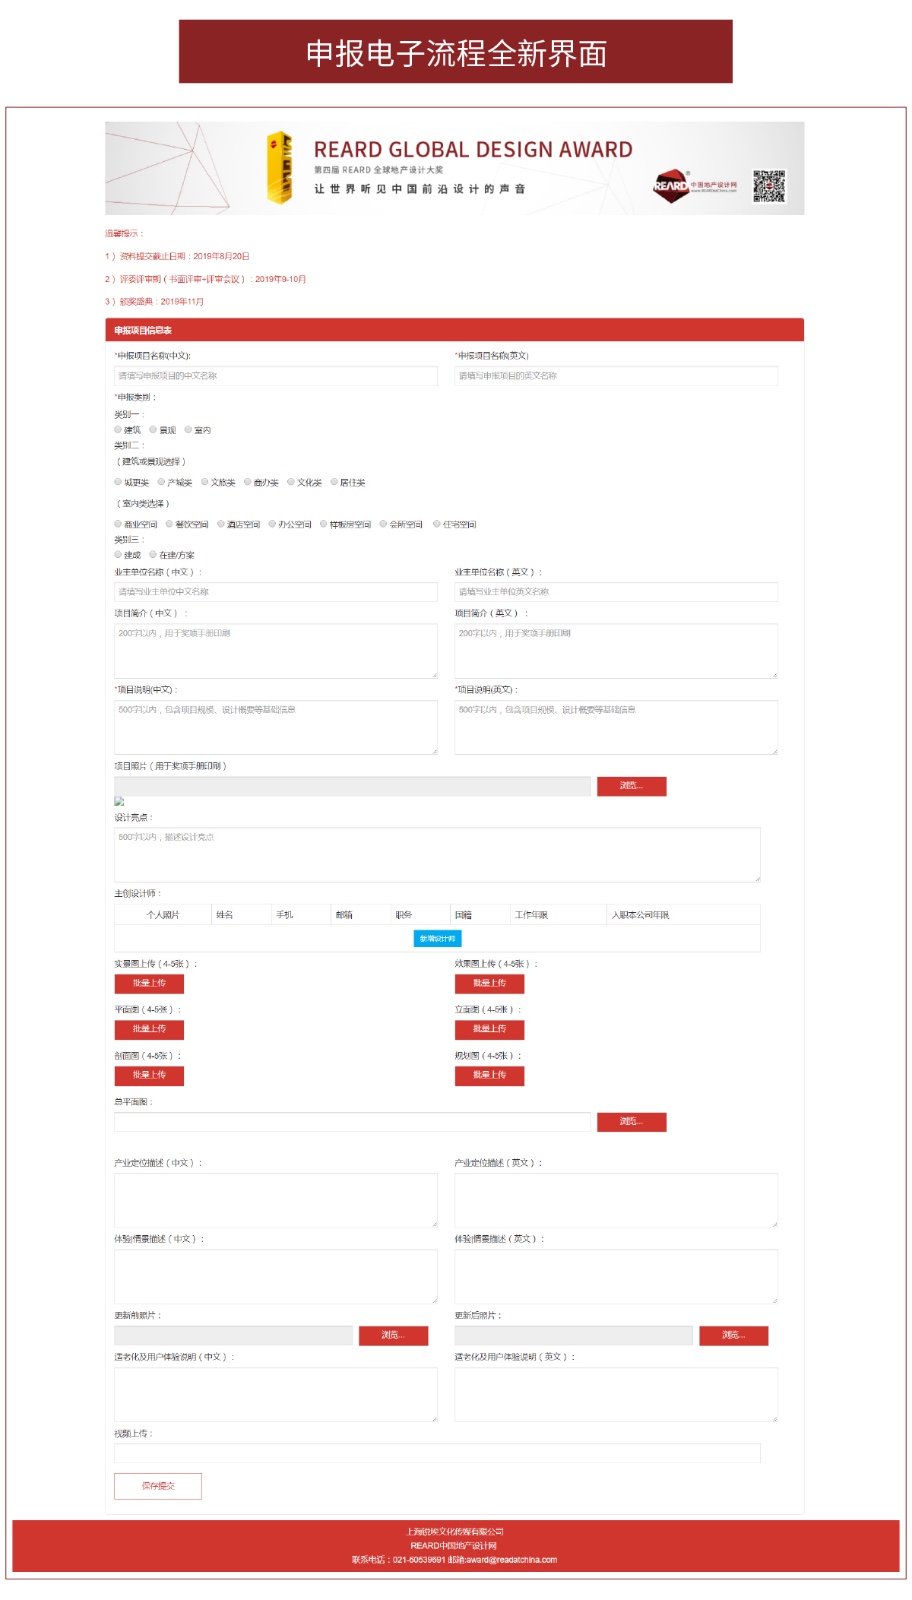This screenshot has width=912, height=1600.
Task: Focus the Chinese project name field
Action: (276, 376)
